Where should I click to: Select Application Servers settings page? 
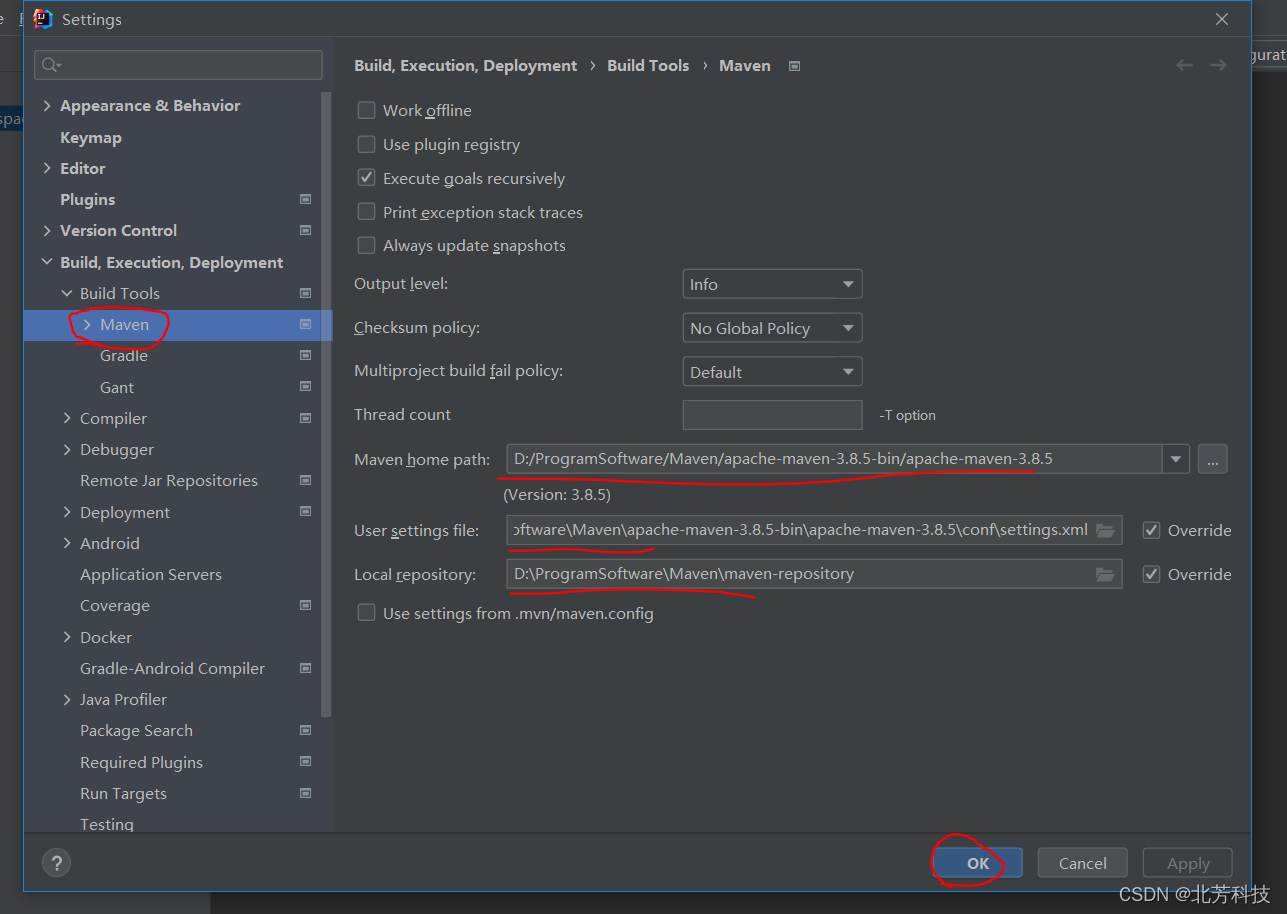[151, 574]
